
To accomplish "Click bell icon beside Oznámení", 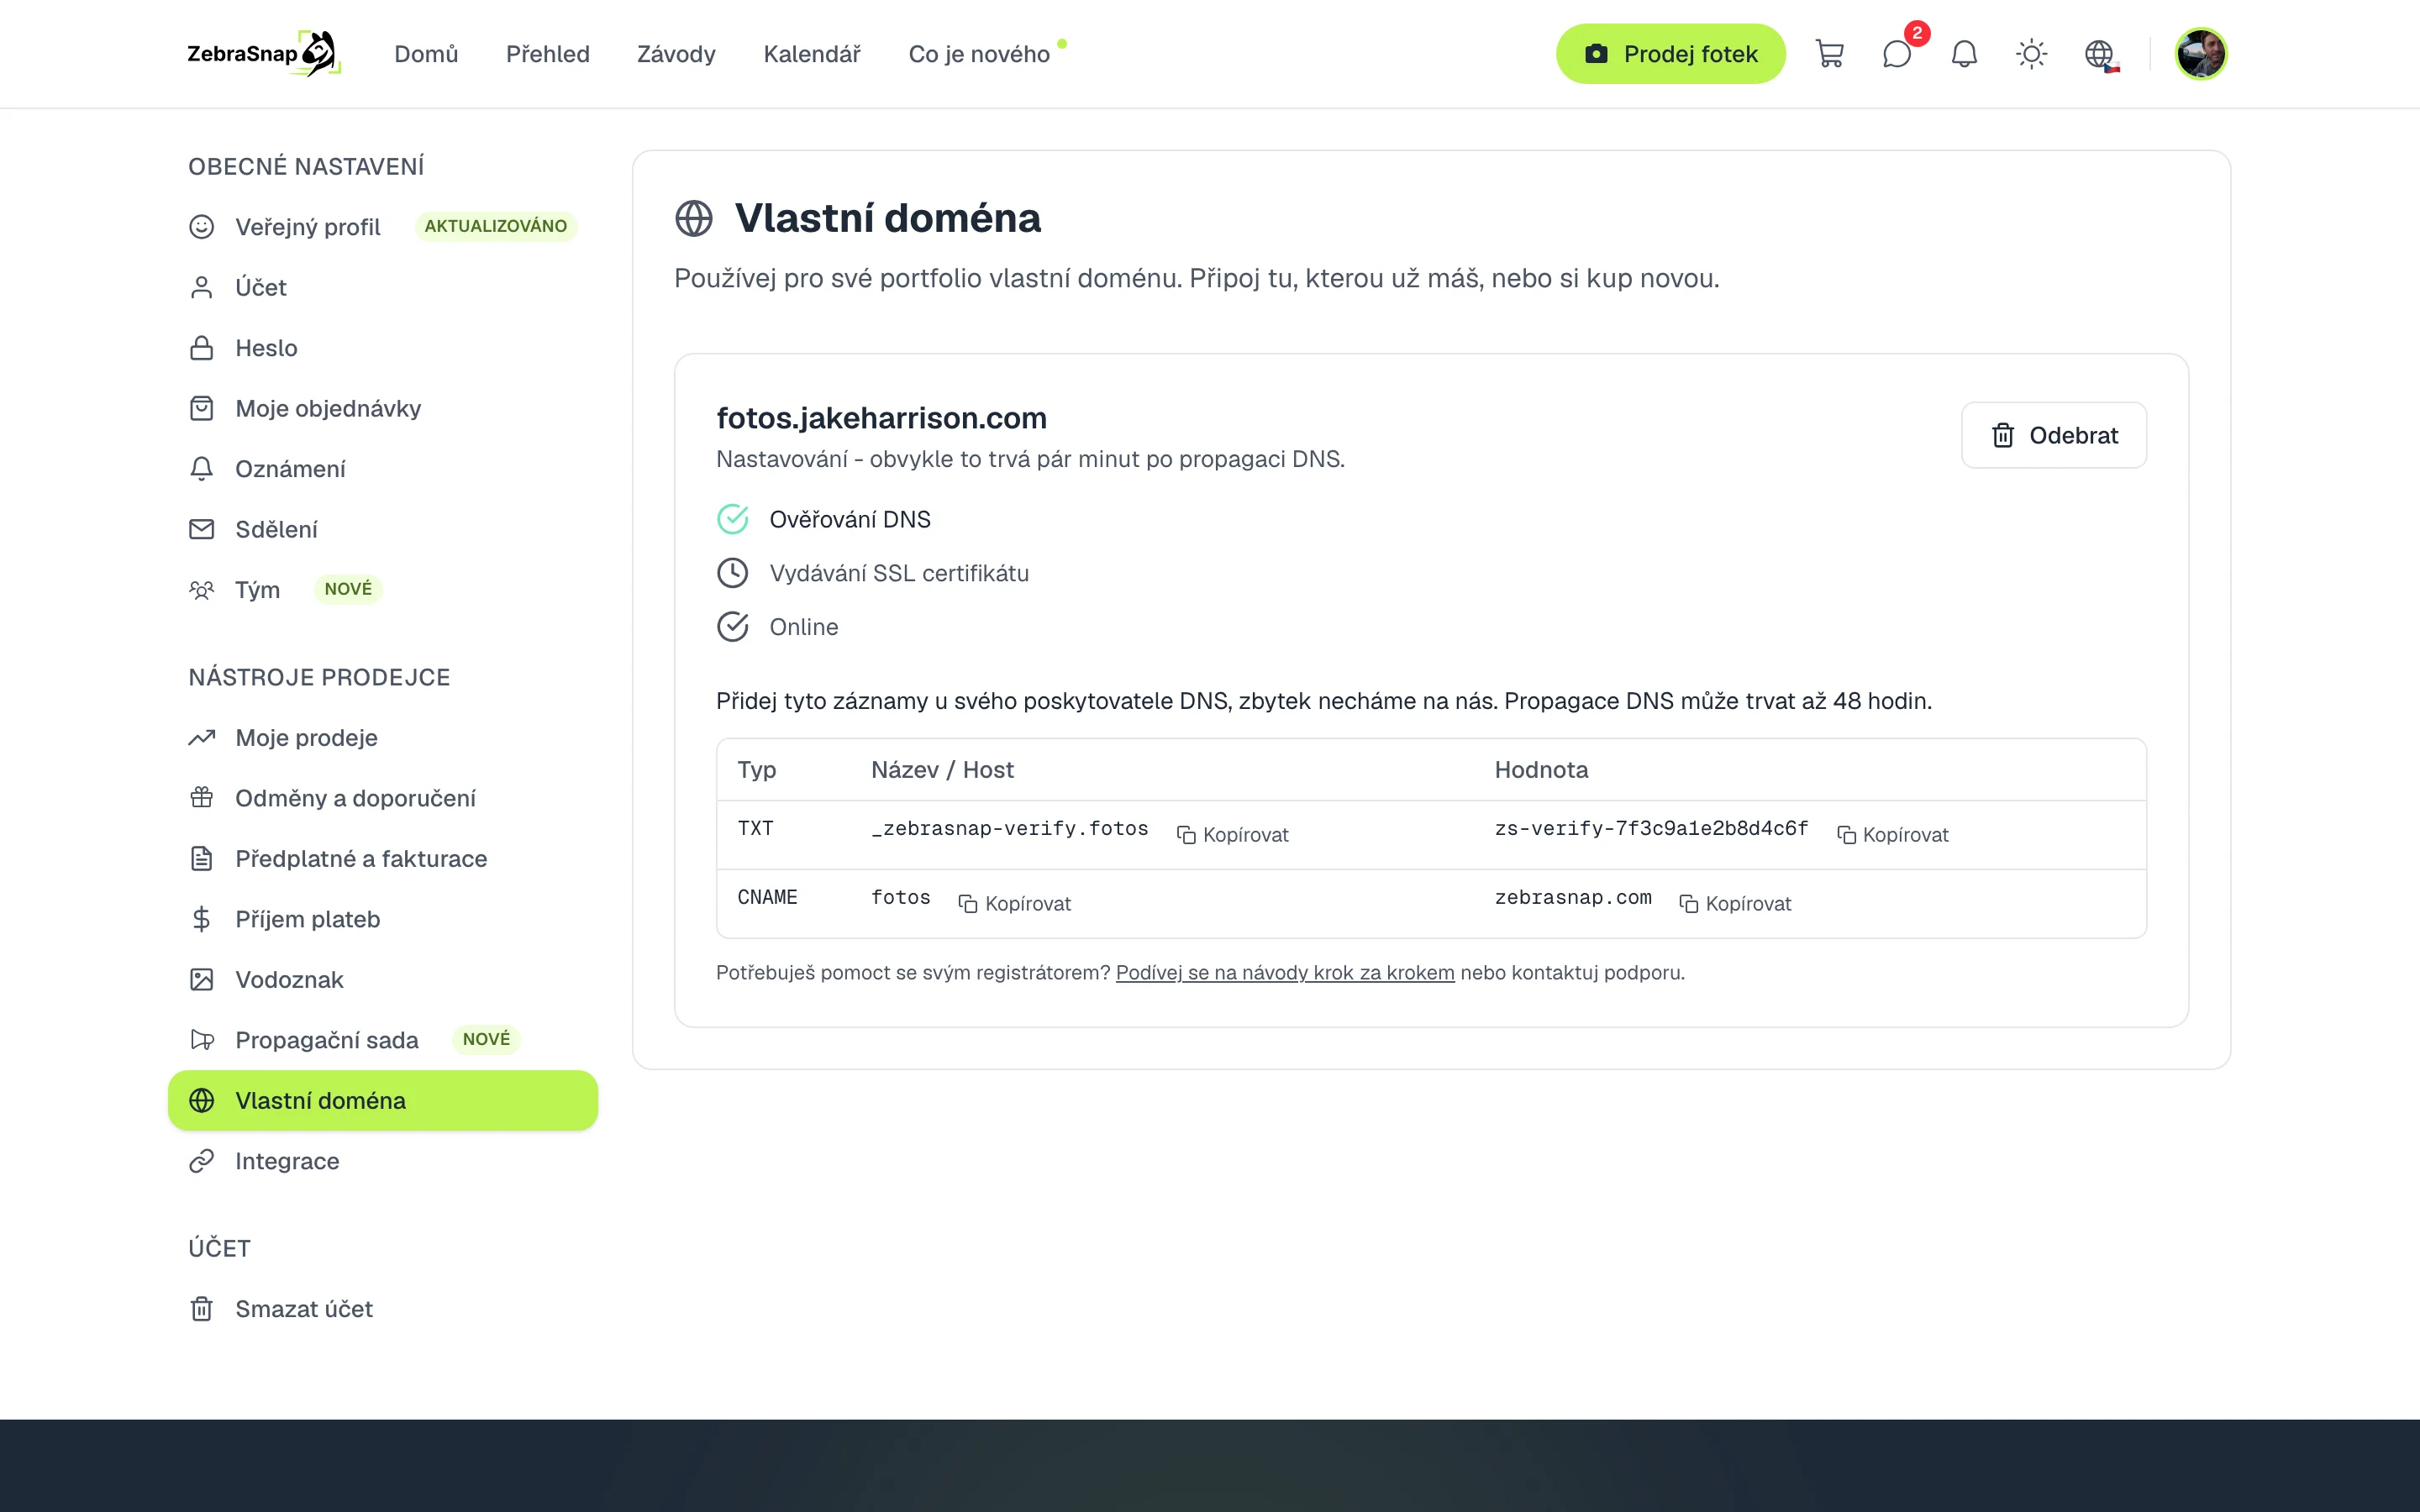I will tap(202, 469).
